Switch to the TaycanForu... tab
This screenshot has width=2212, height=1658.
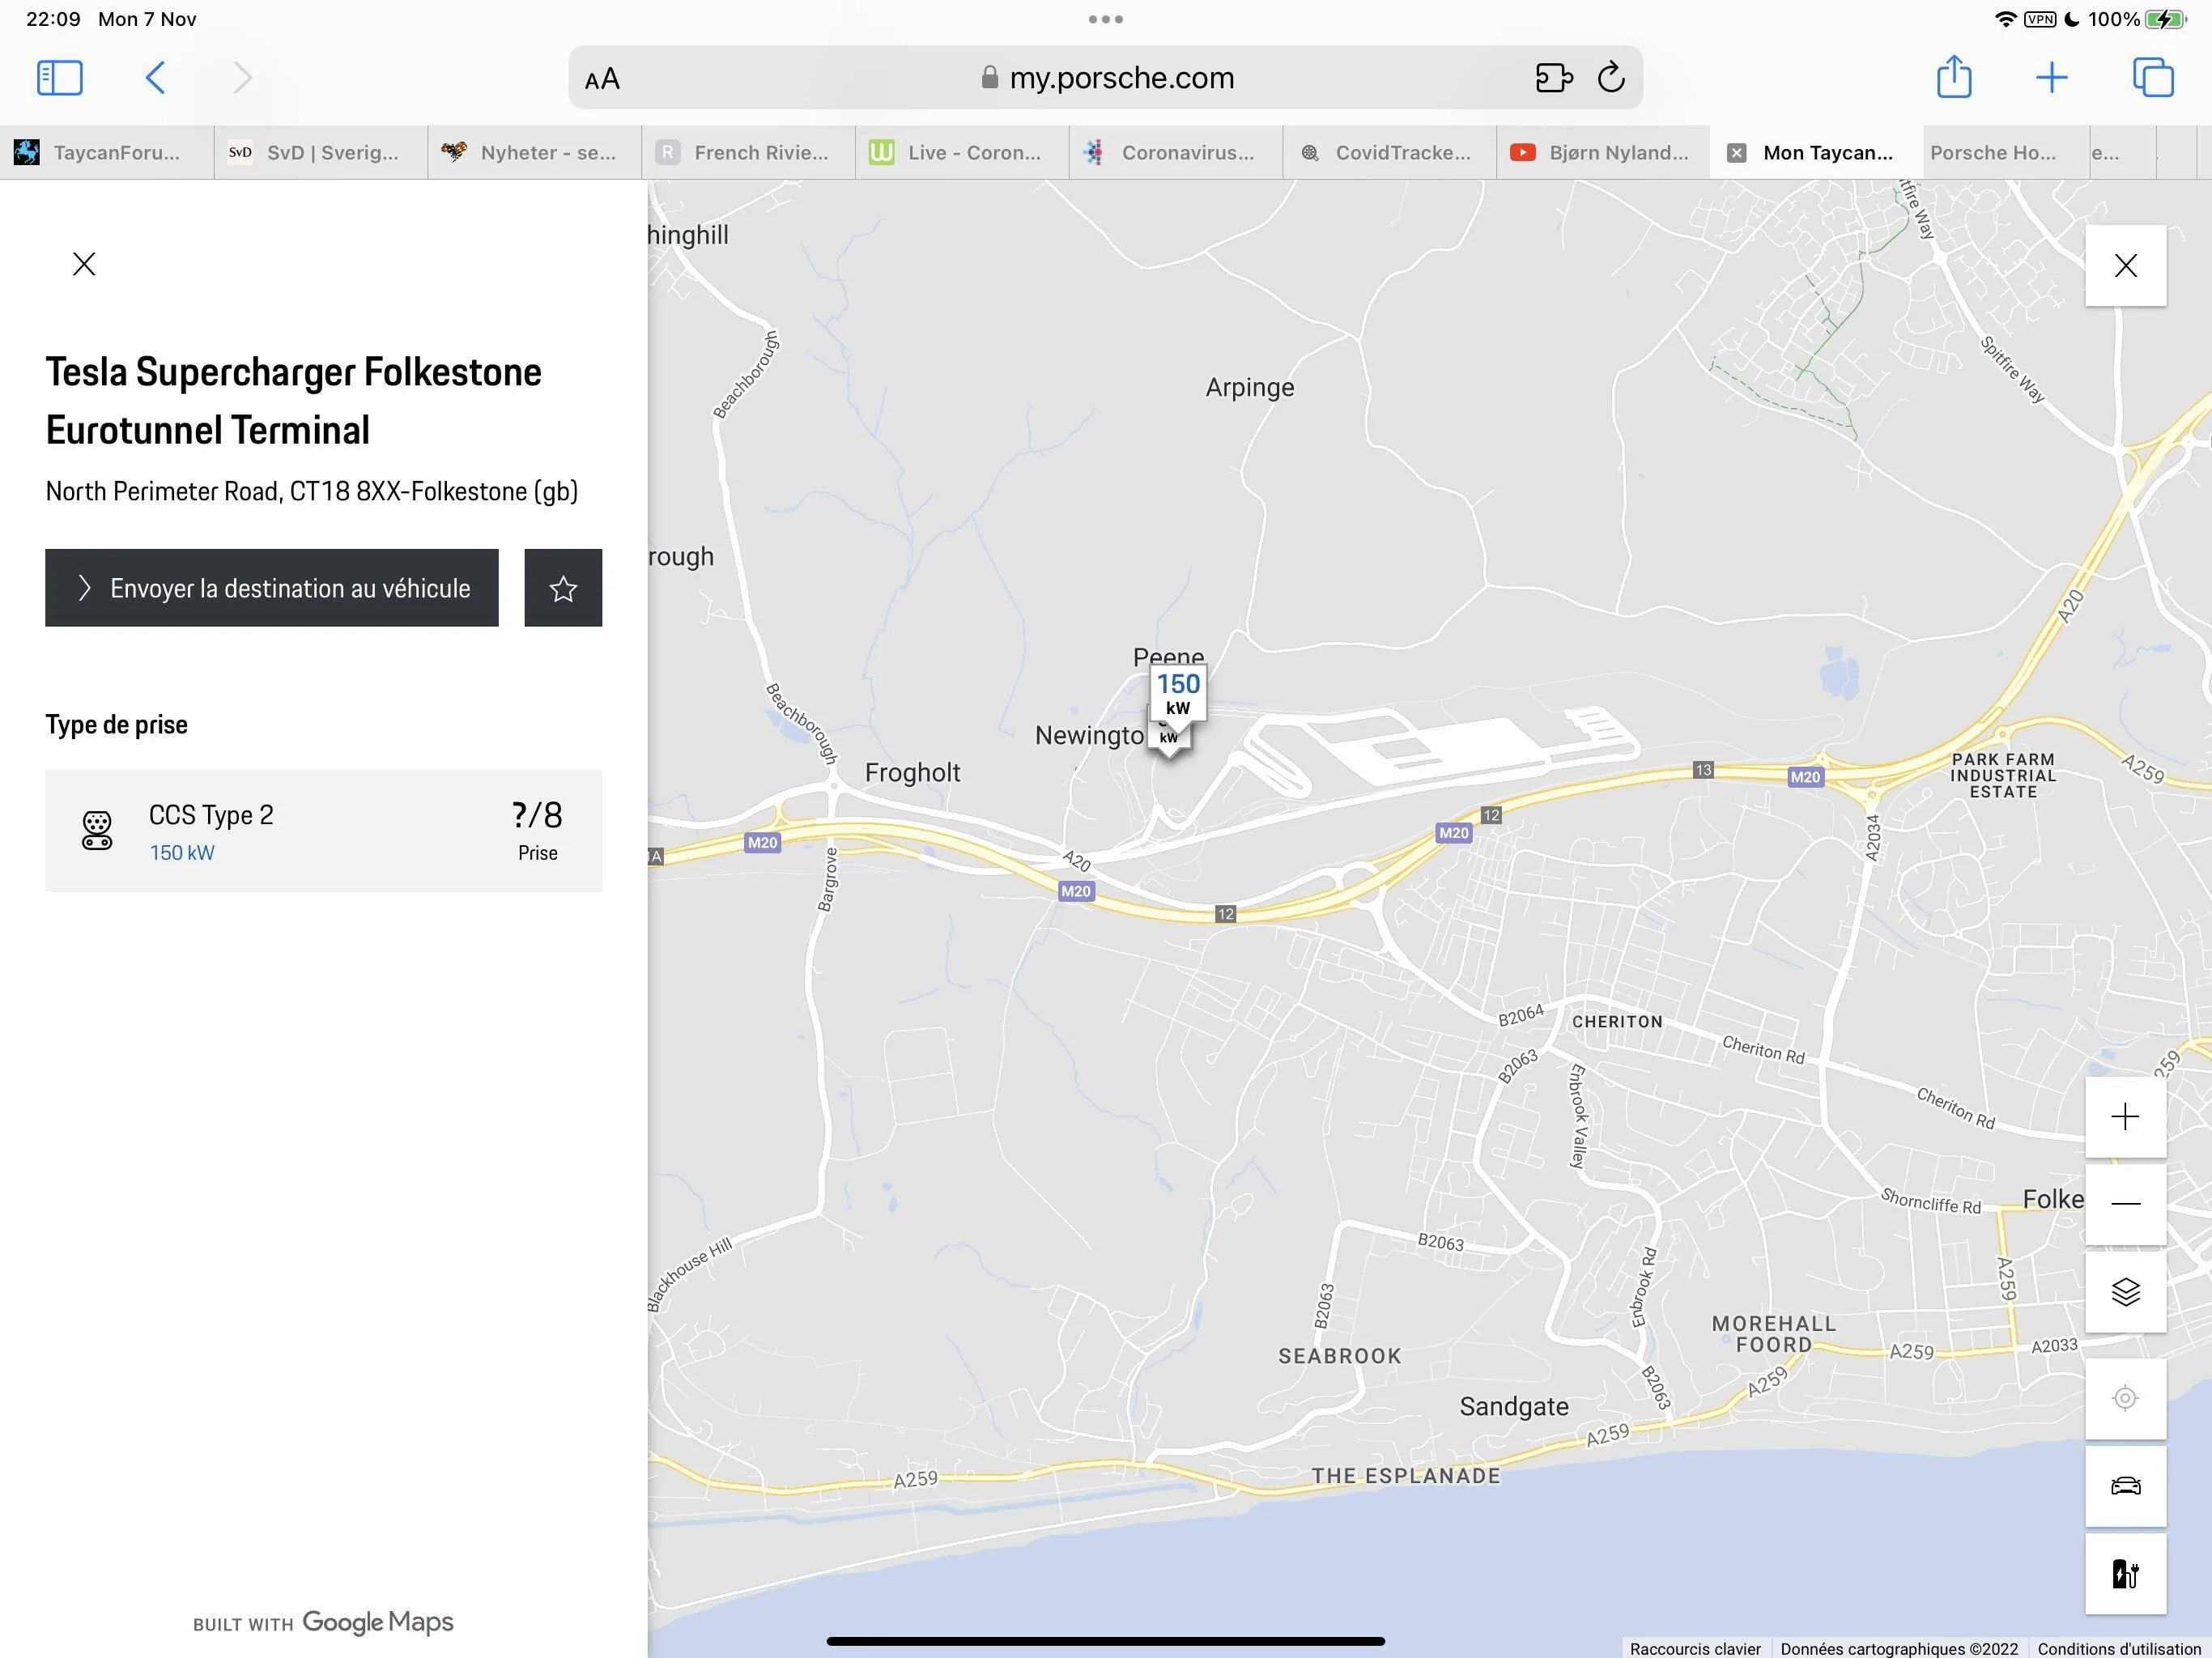pos(106,153)
